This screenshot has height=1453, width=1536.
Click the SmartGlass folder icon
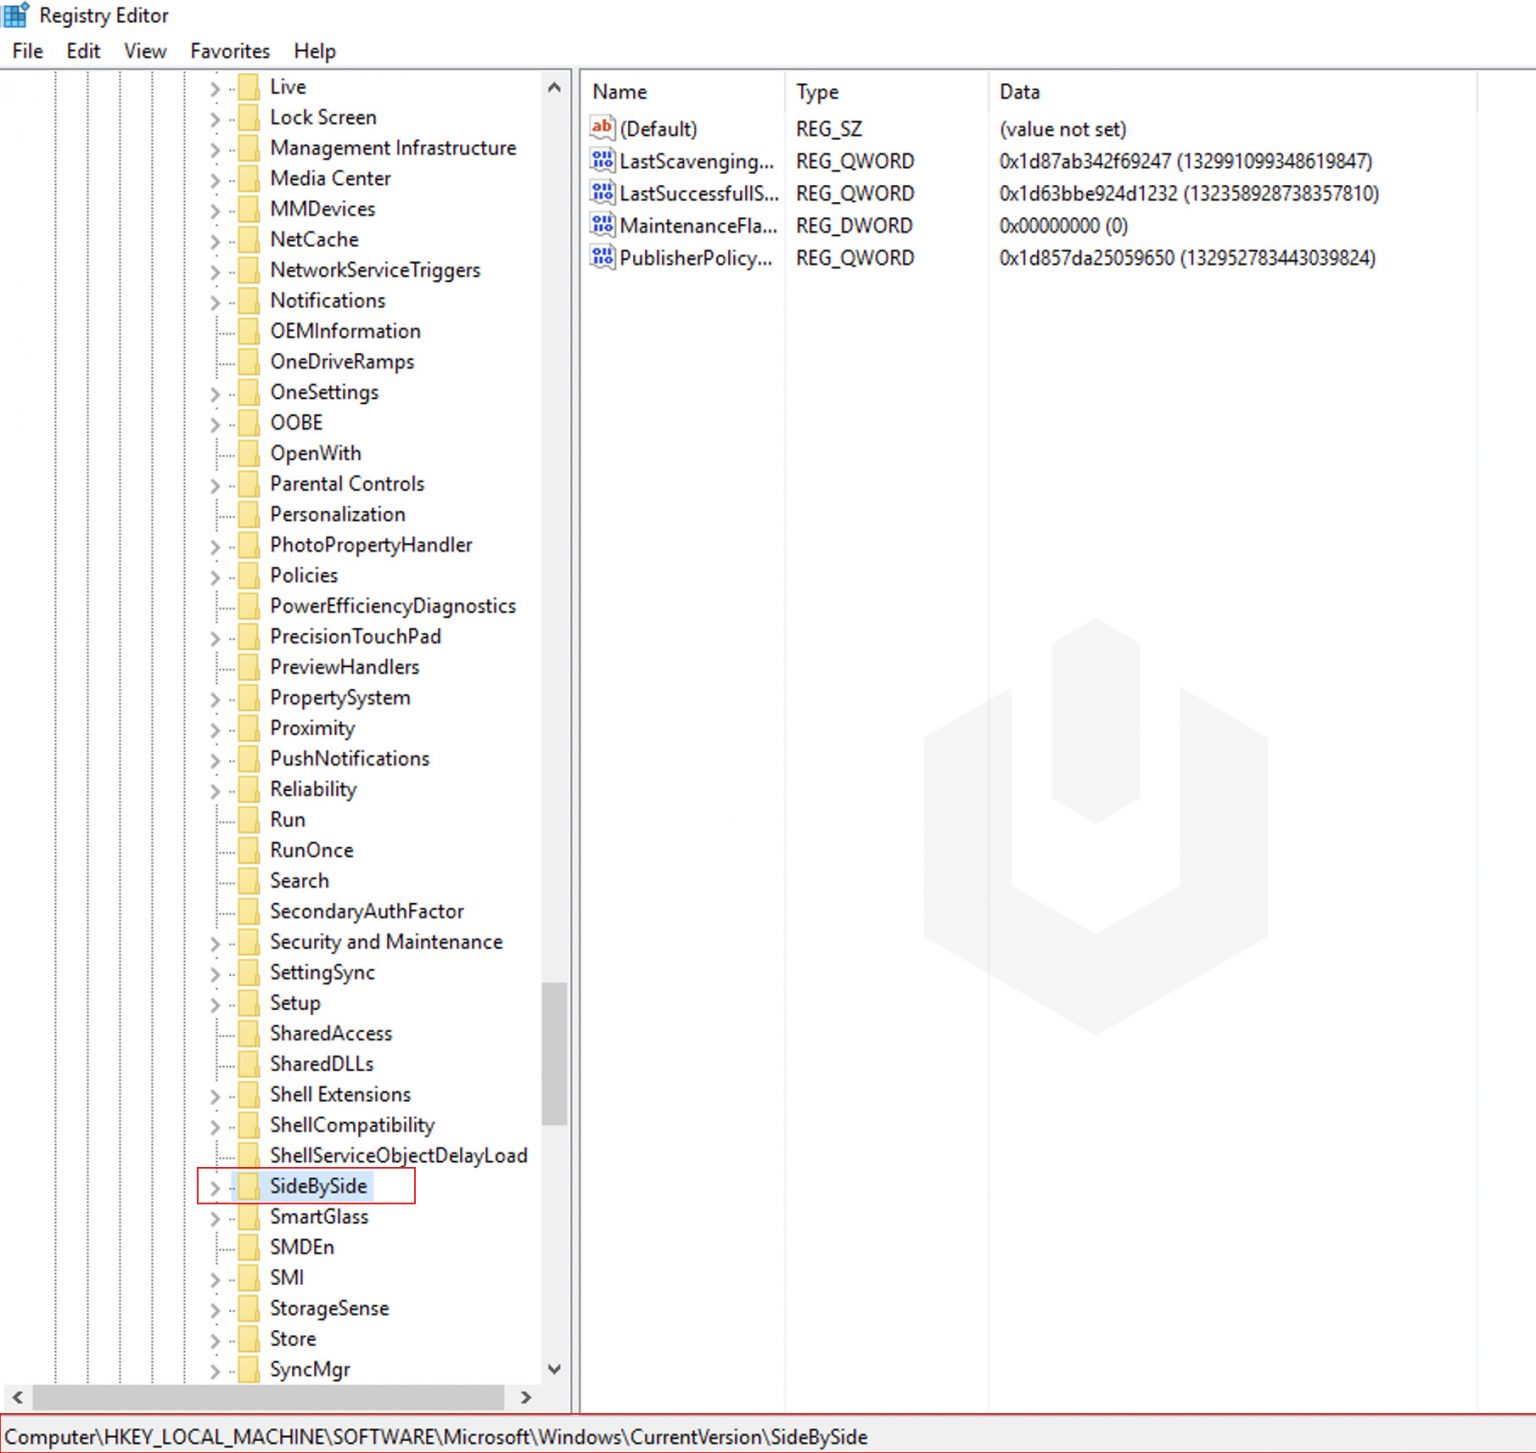point(247,1217)
